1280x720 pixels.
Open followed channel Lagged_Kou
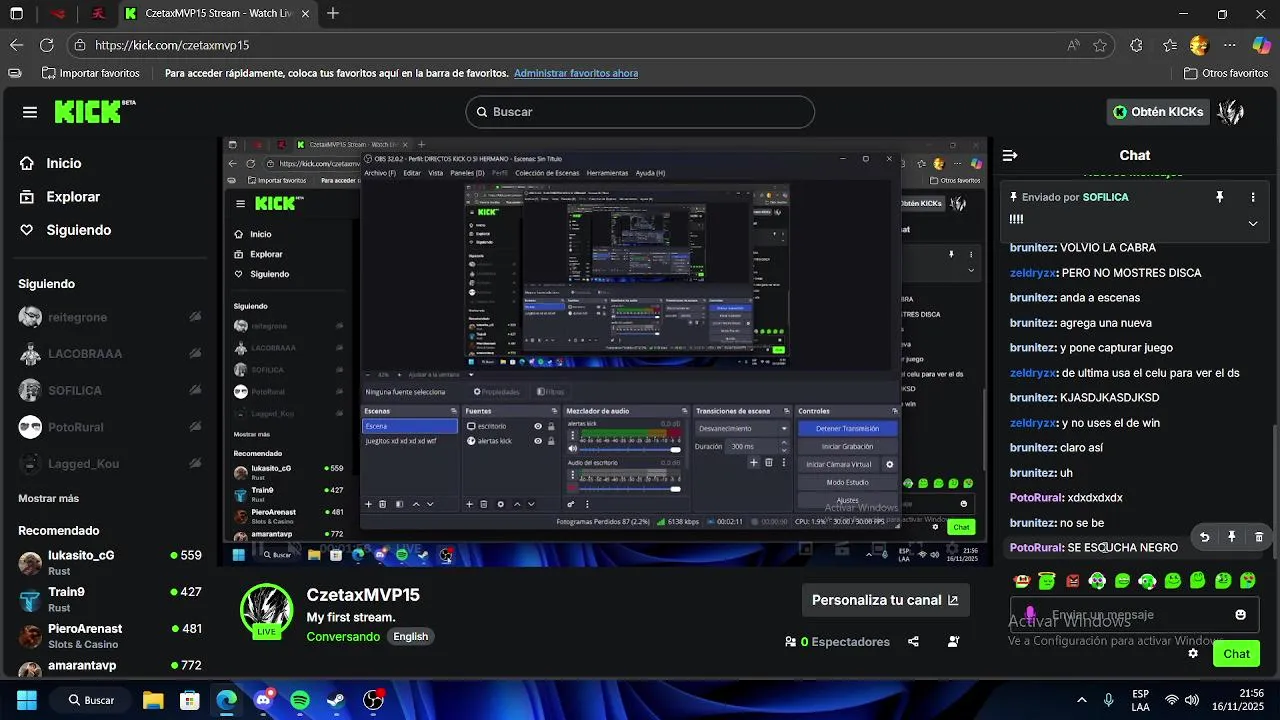pos(110,464)
